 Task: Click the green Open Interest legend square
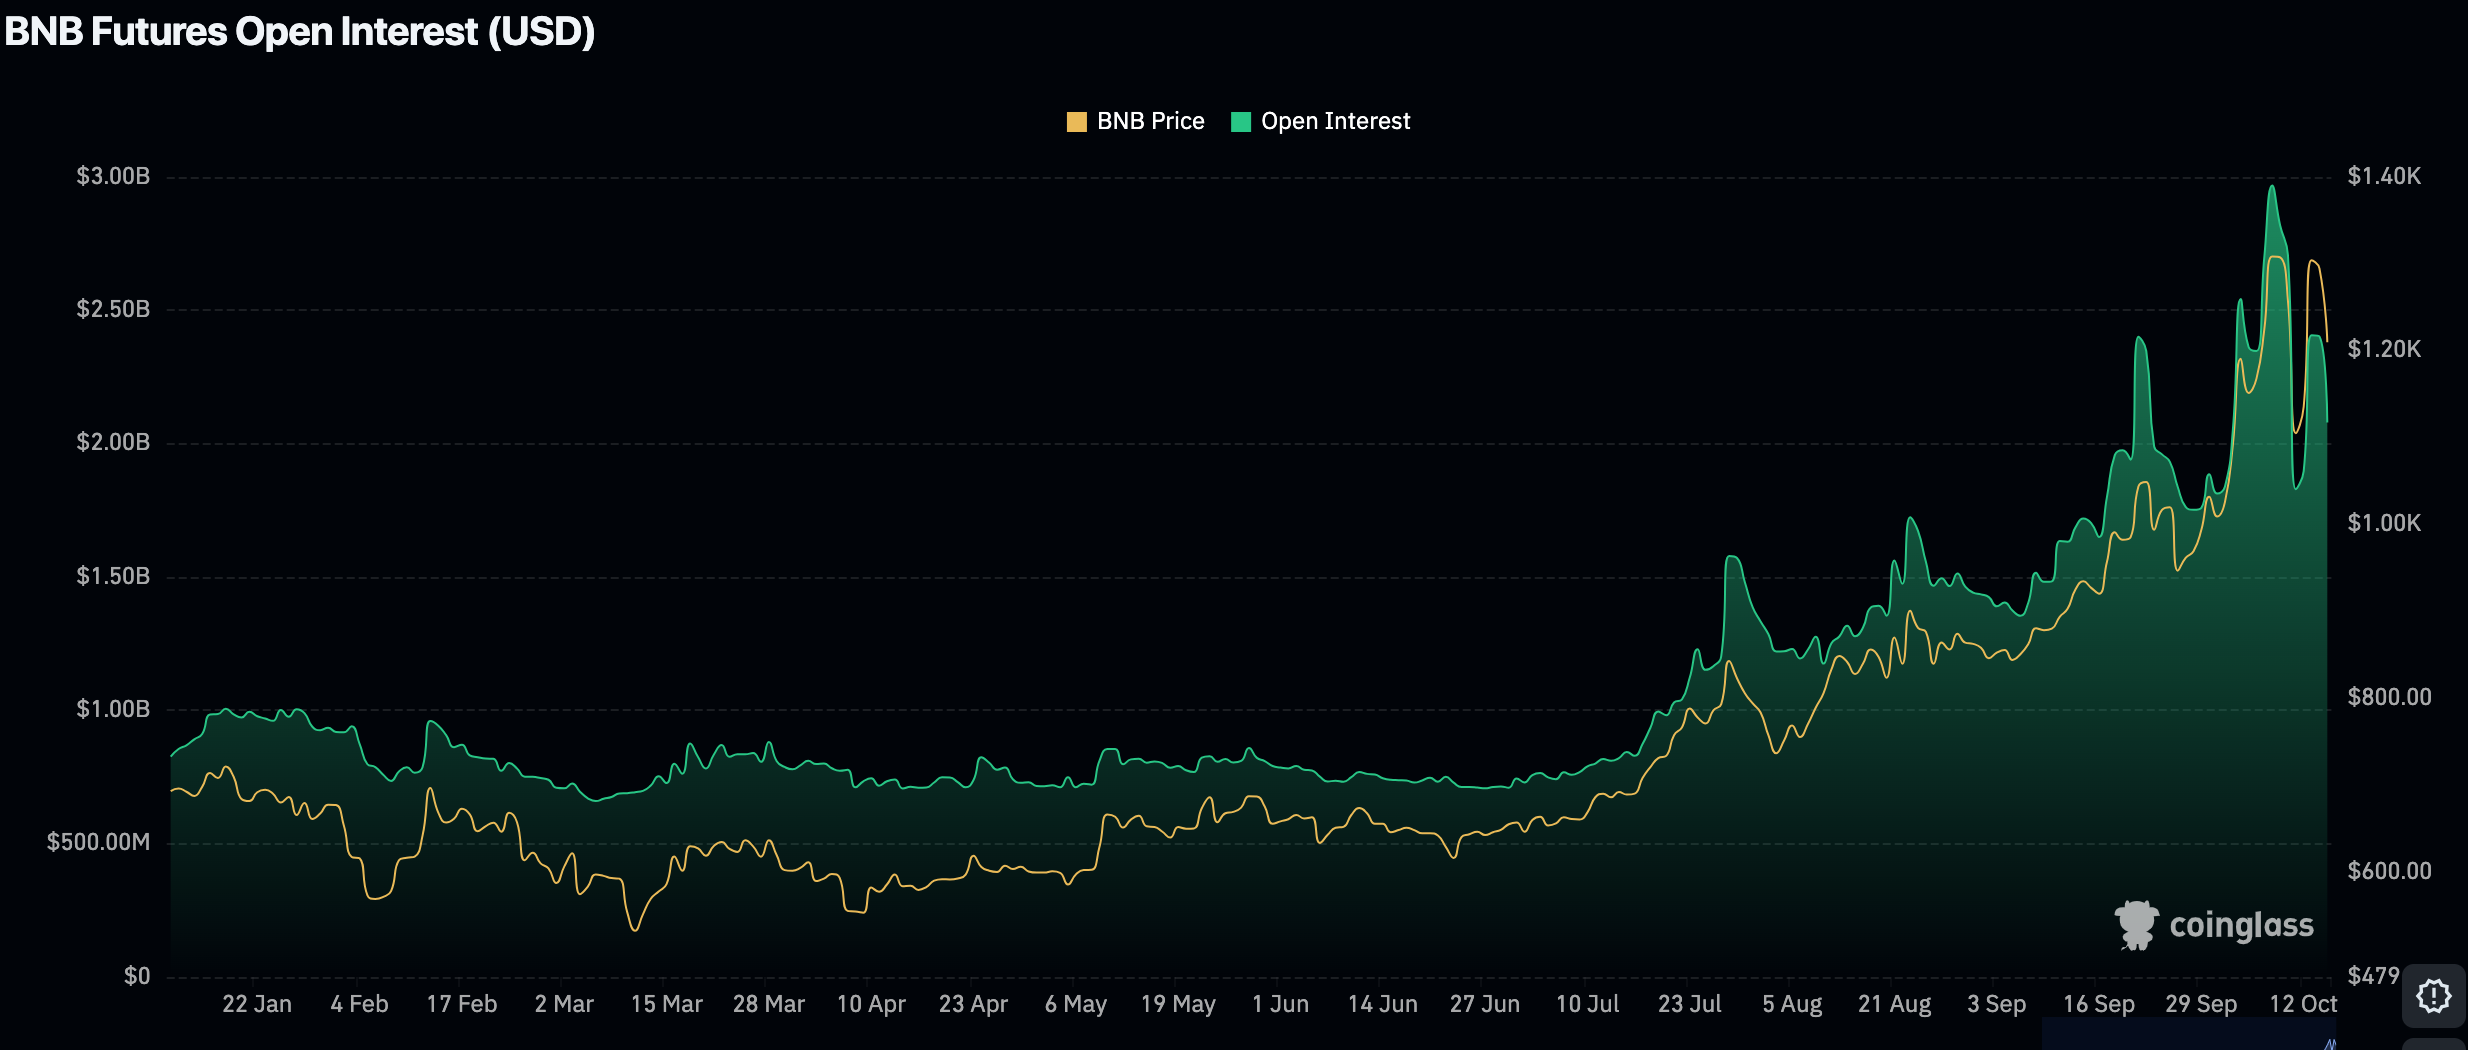click(x=1240, y=122)
